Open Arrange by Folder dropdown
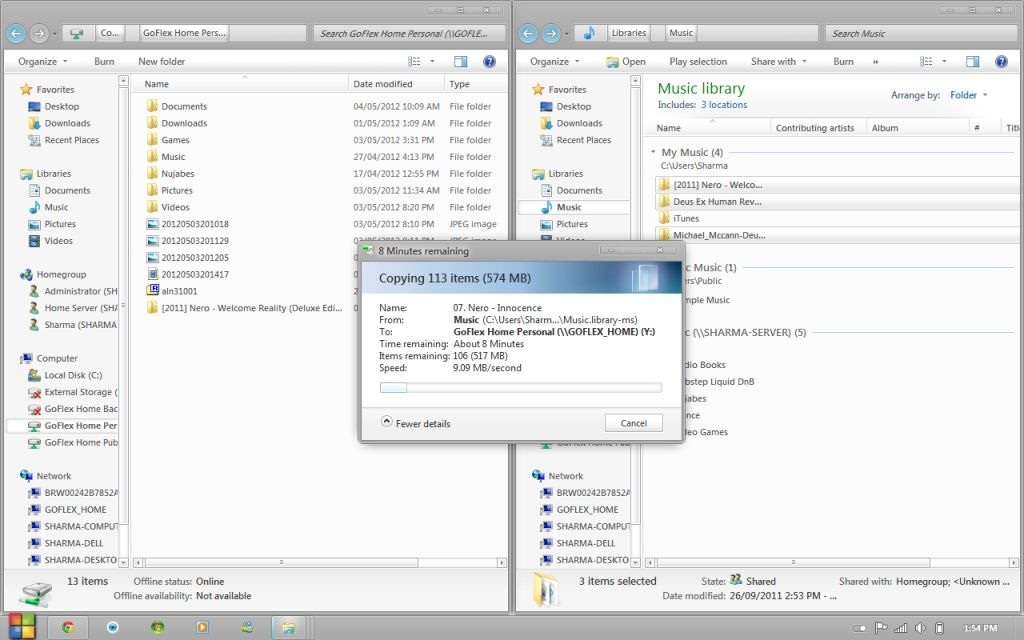The height and width of the screenshot is (640, 1024). (x=968, y=95)
